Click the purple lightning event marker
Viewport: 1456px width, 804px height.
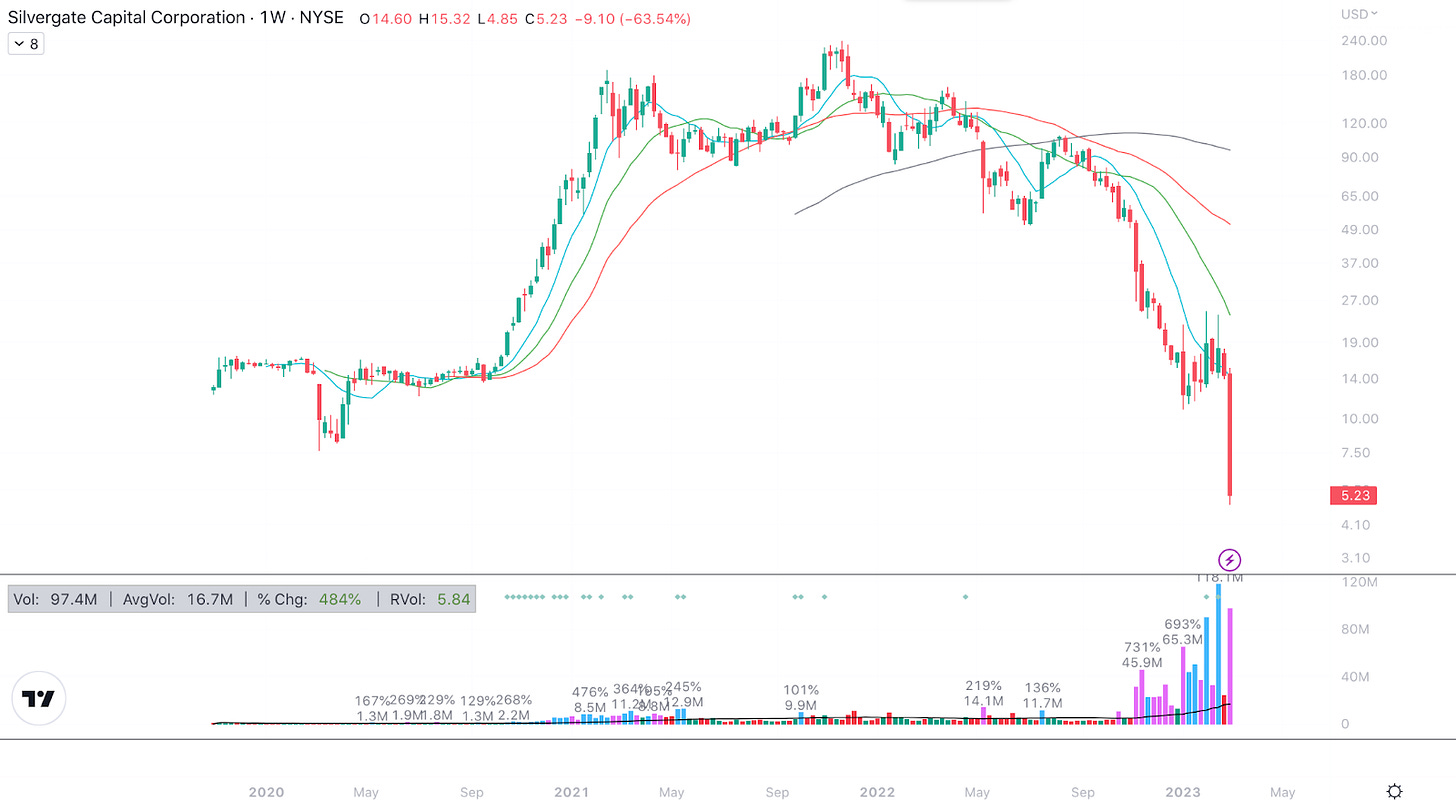coord(1230,560)
